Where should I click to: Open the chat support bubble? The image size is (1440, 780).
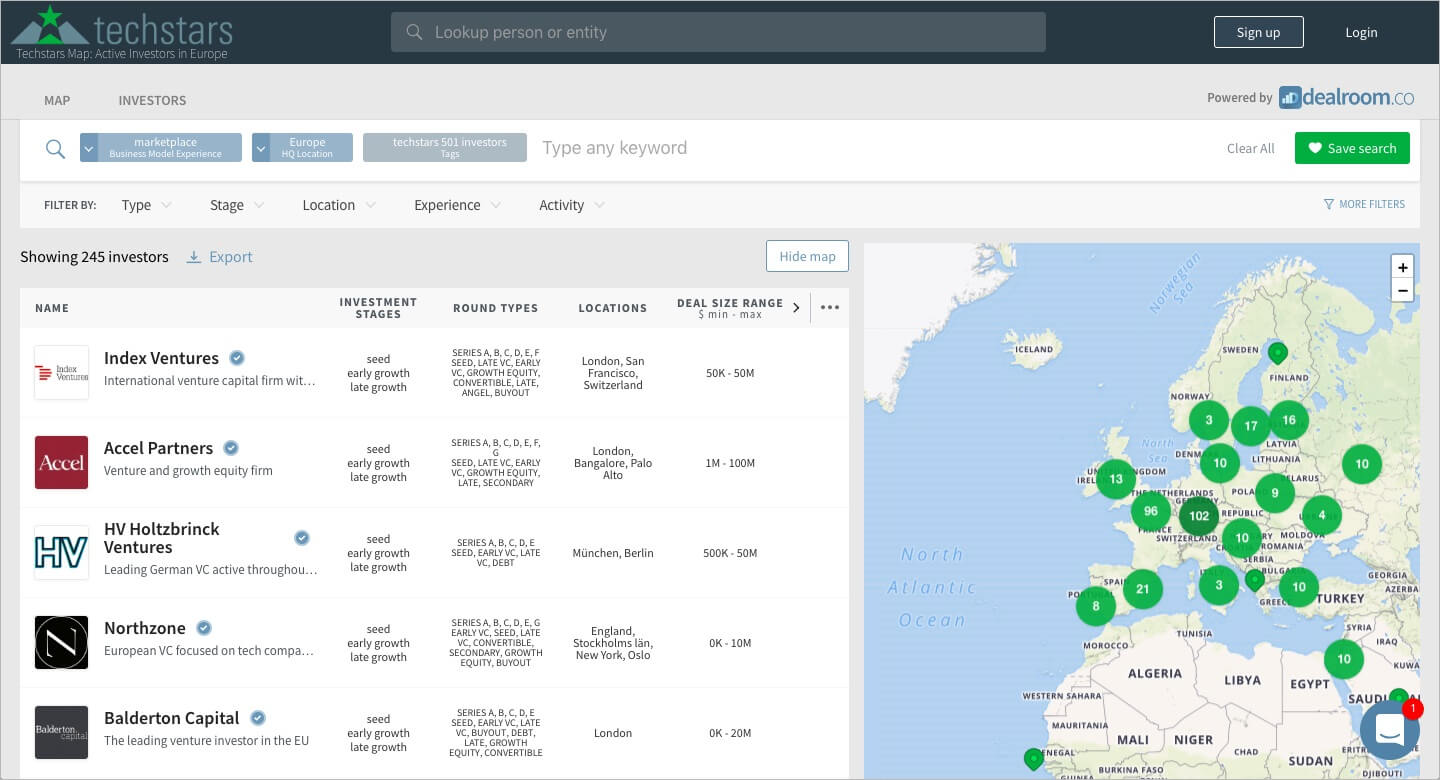point(1389,730)
